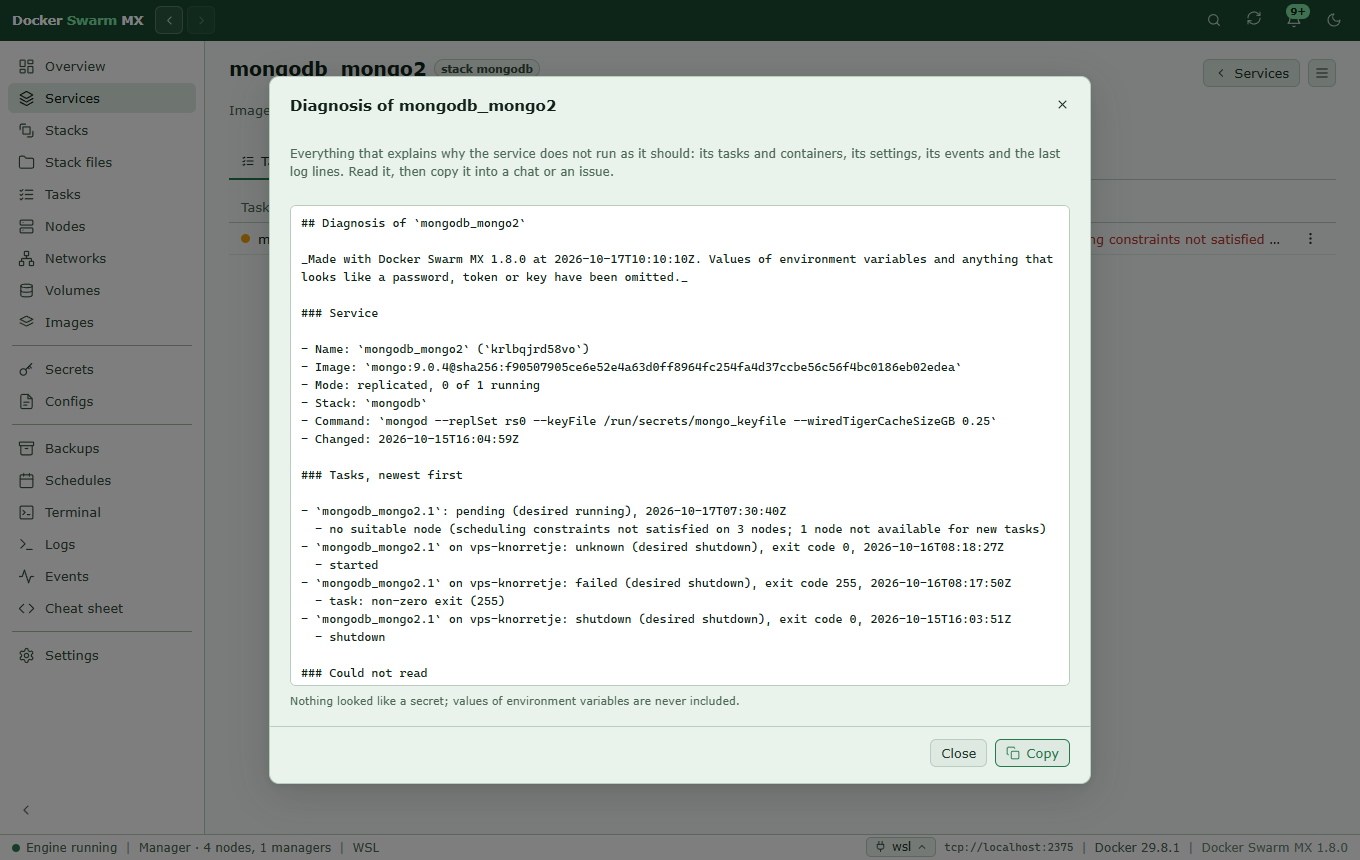Open notifications bell with 9+ badge
The width and height of the screenshot is (1360, 860).
1294,20
